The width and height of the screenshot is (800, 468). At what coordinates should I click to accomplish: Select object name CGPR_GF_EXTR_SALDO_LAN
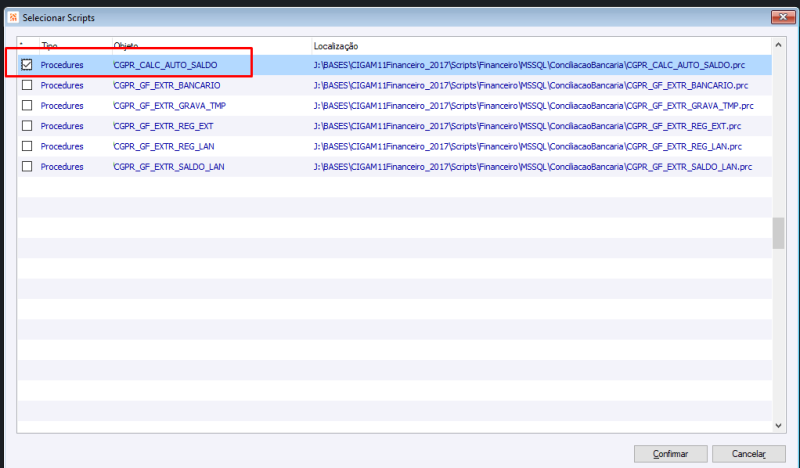click(169, 167)
